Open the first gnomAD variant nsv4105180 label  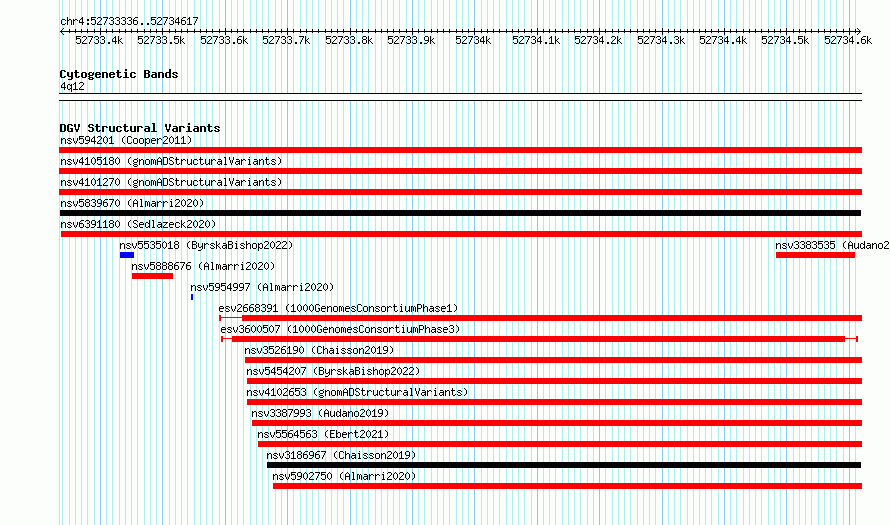(171, 161)
